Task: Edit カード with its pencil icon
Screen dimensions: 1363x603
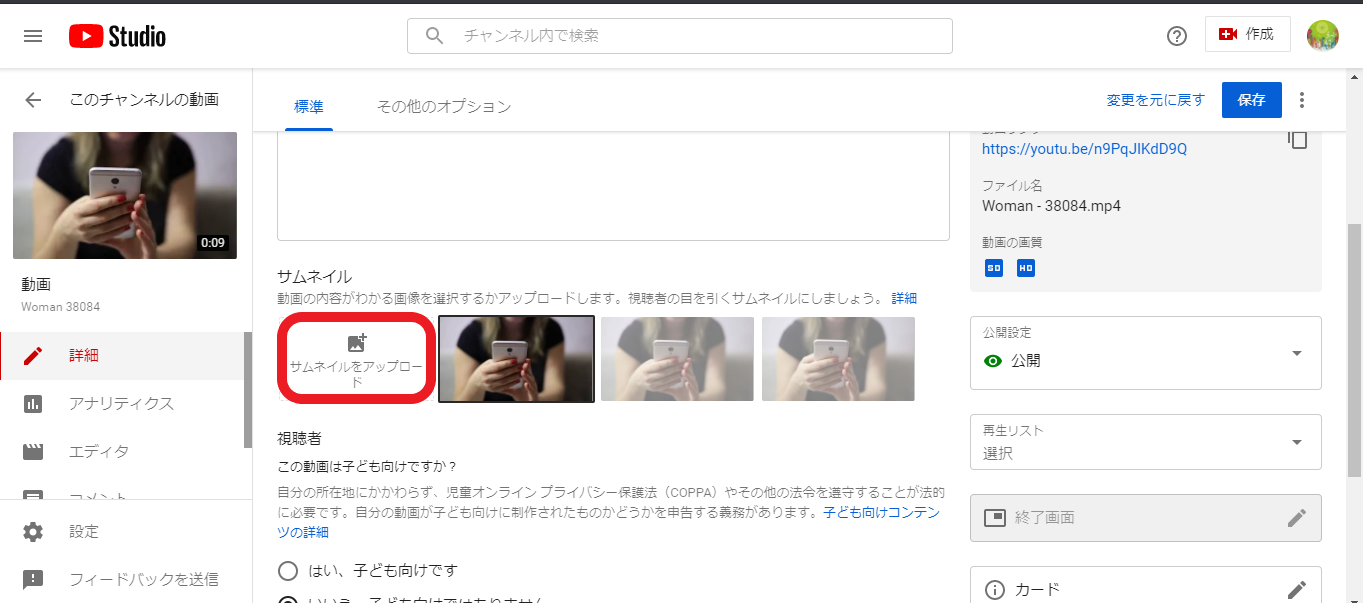Action: click(1296, 590)
